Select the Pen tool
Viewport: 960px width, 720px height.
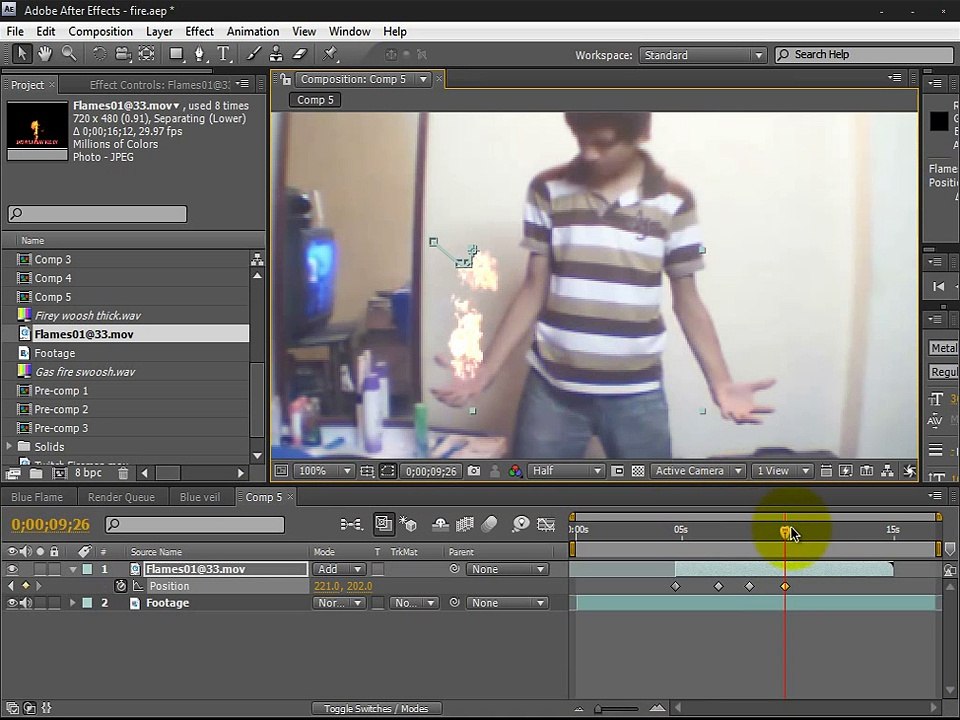point(200,54)
